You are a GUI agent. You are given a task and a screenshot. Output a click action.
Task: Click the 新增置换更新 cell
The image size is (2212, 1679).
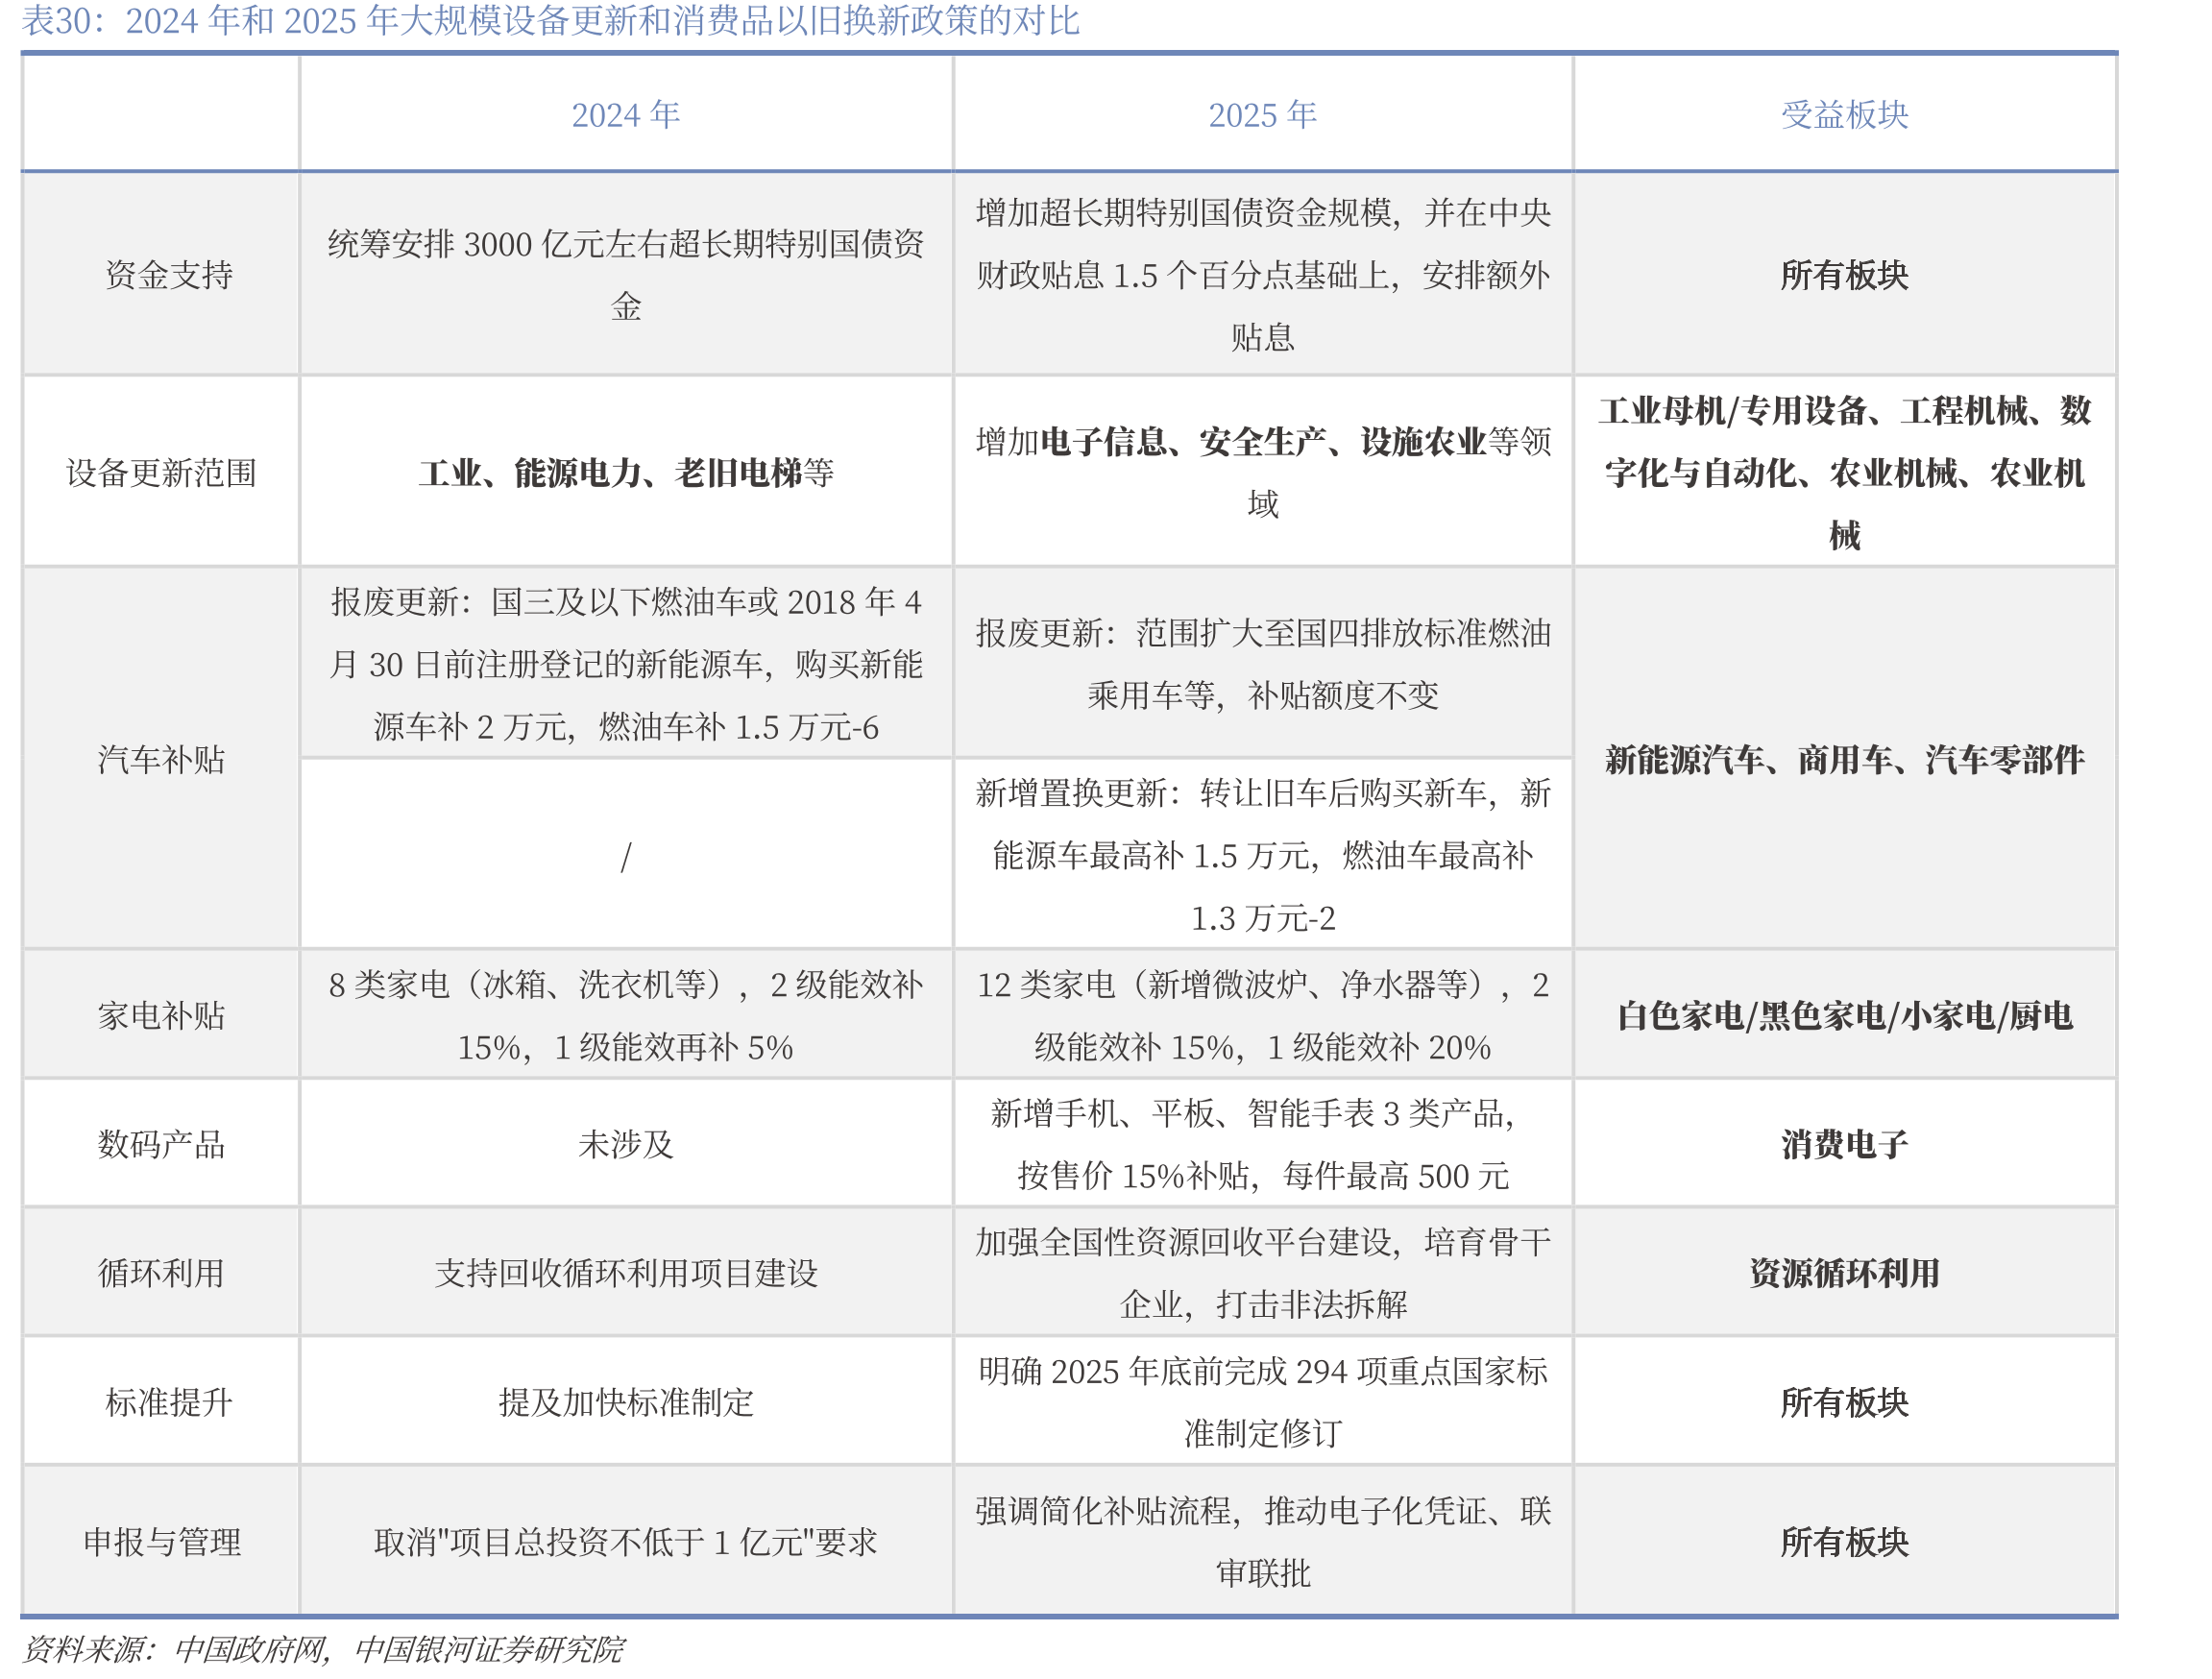tap(1263, 856)
